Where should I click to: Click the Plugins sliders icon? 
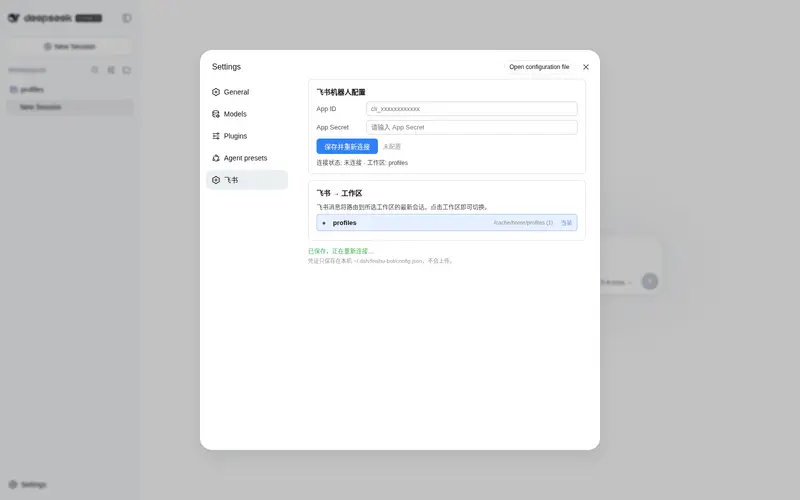[216, 136]
